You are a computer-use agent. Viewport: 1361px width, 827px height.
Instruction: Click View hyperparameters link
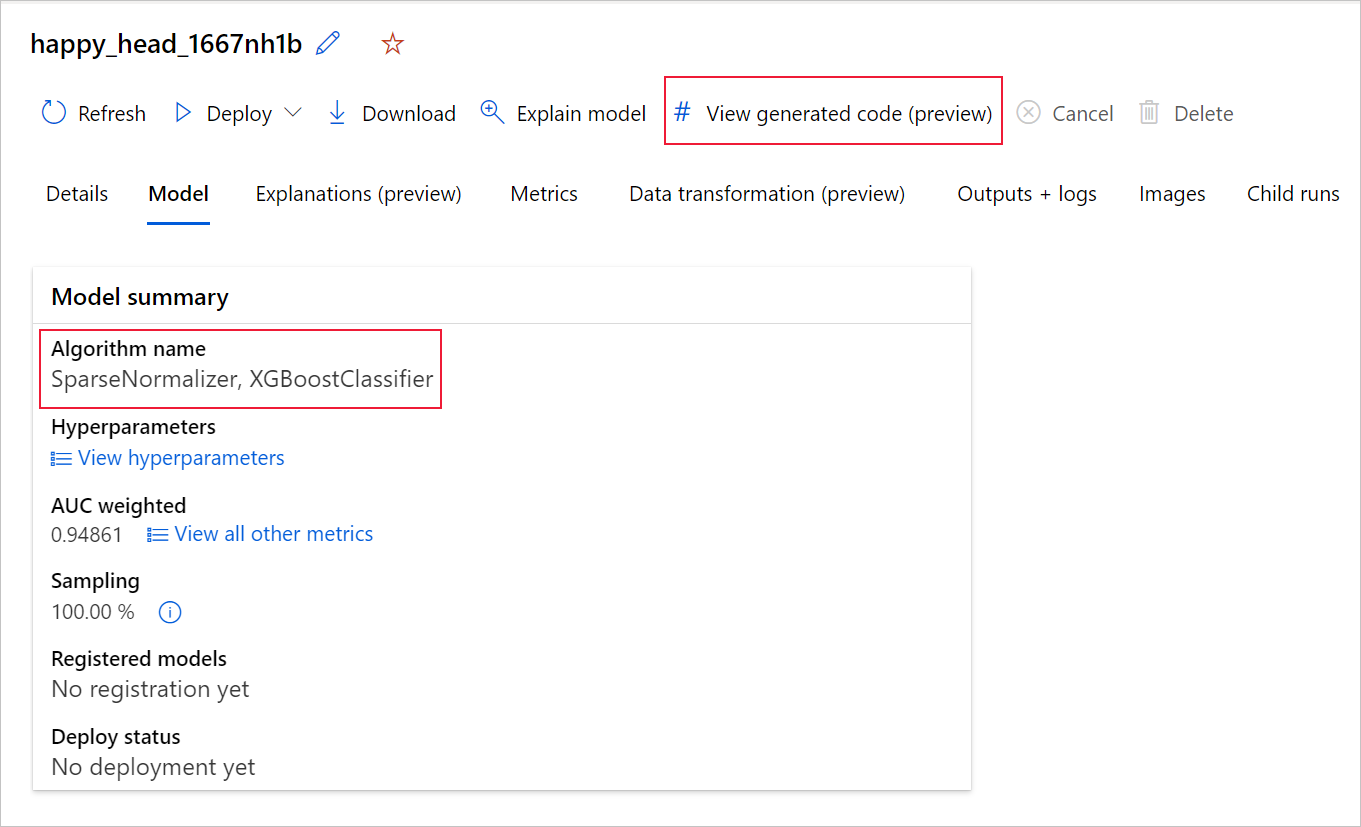(181, 458)
